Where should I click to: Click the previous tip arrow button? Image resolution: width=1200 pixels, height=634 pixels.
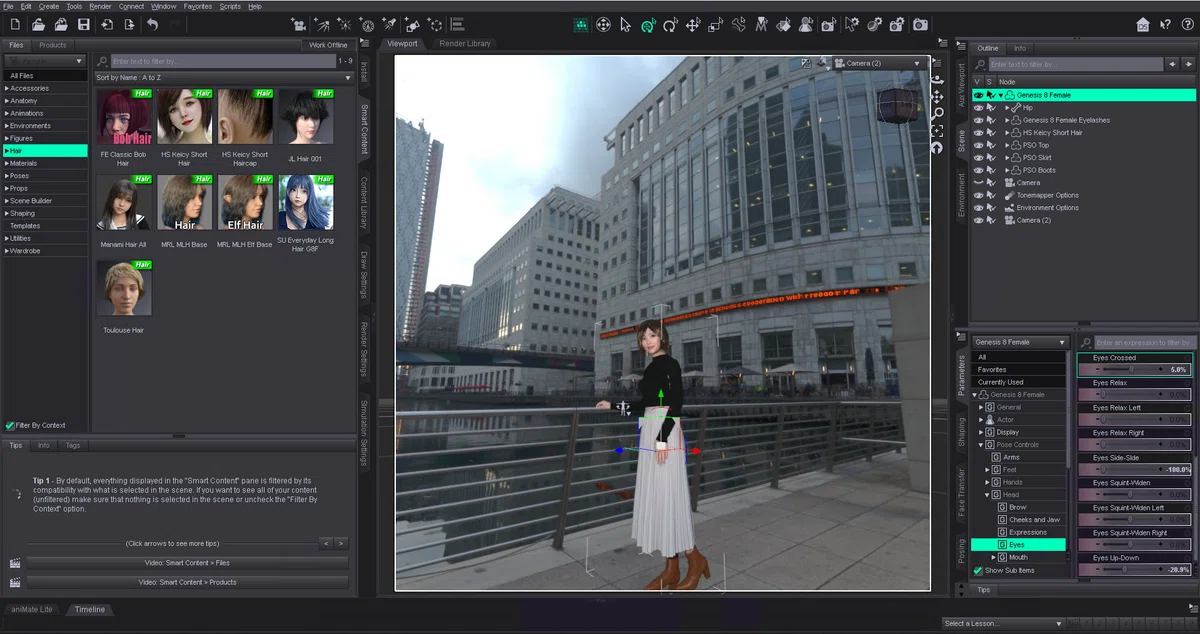[326, 543]
